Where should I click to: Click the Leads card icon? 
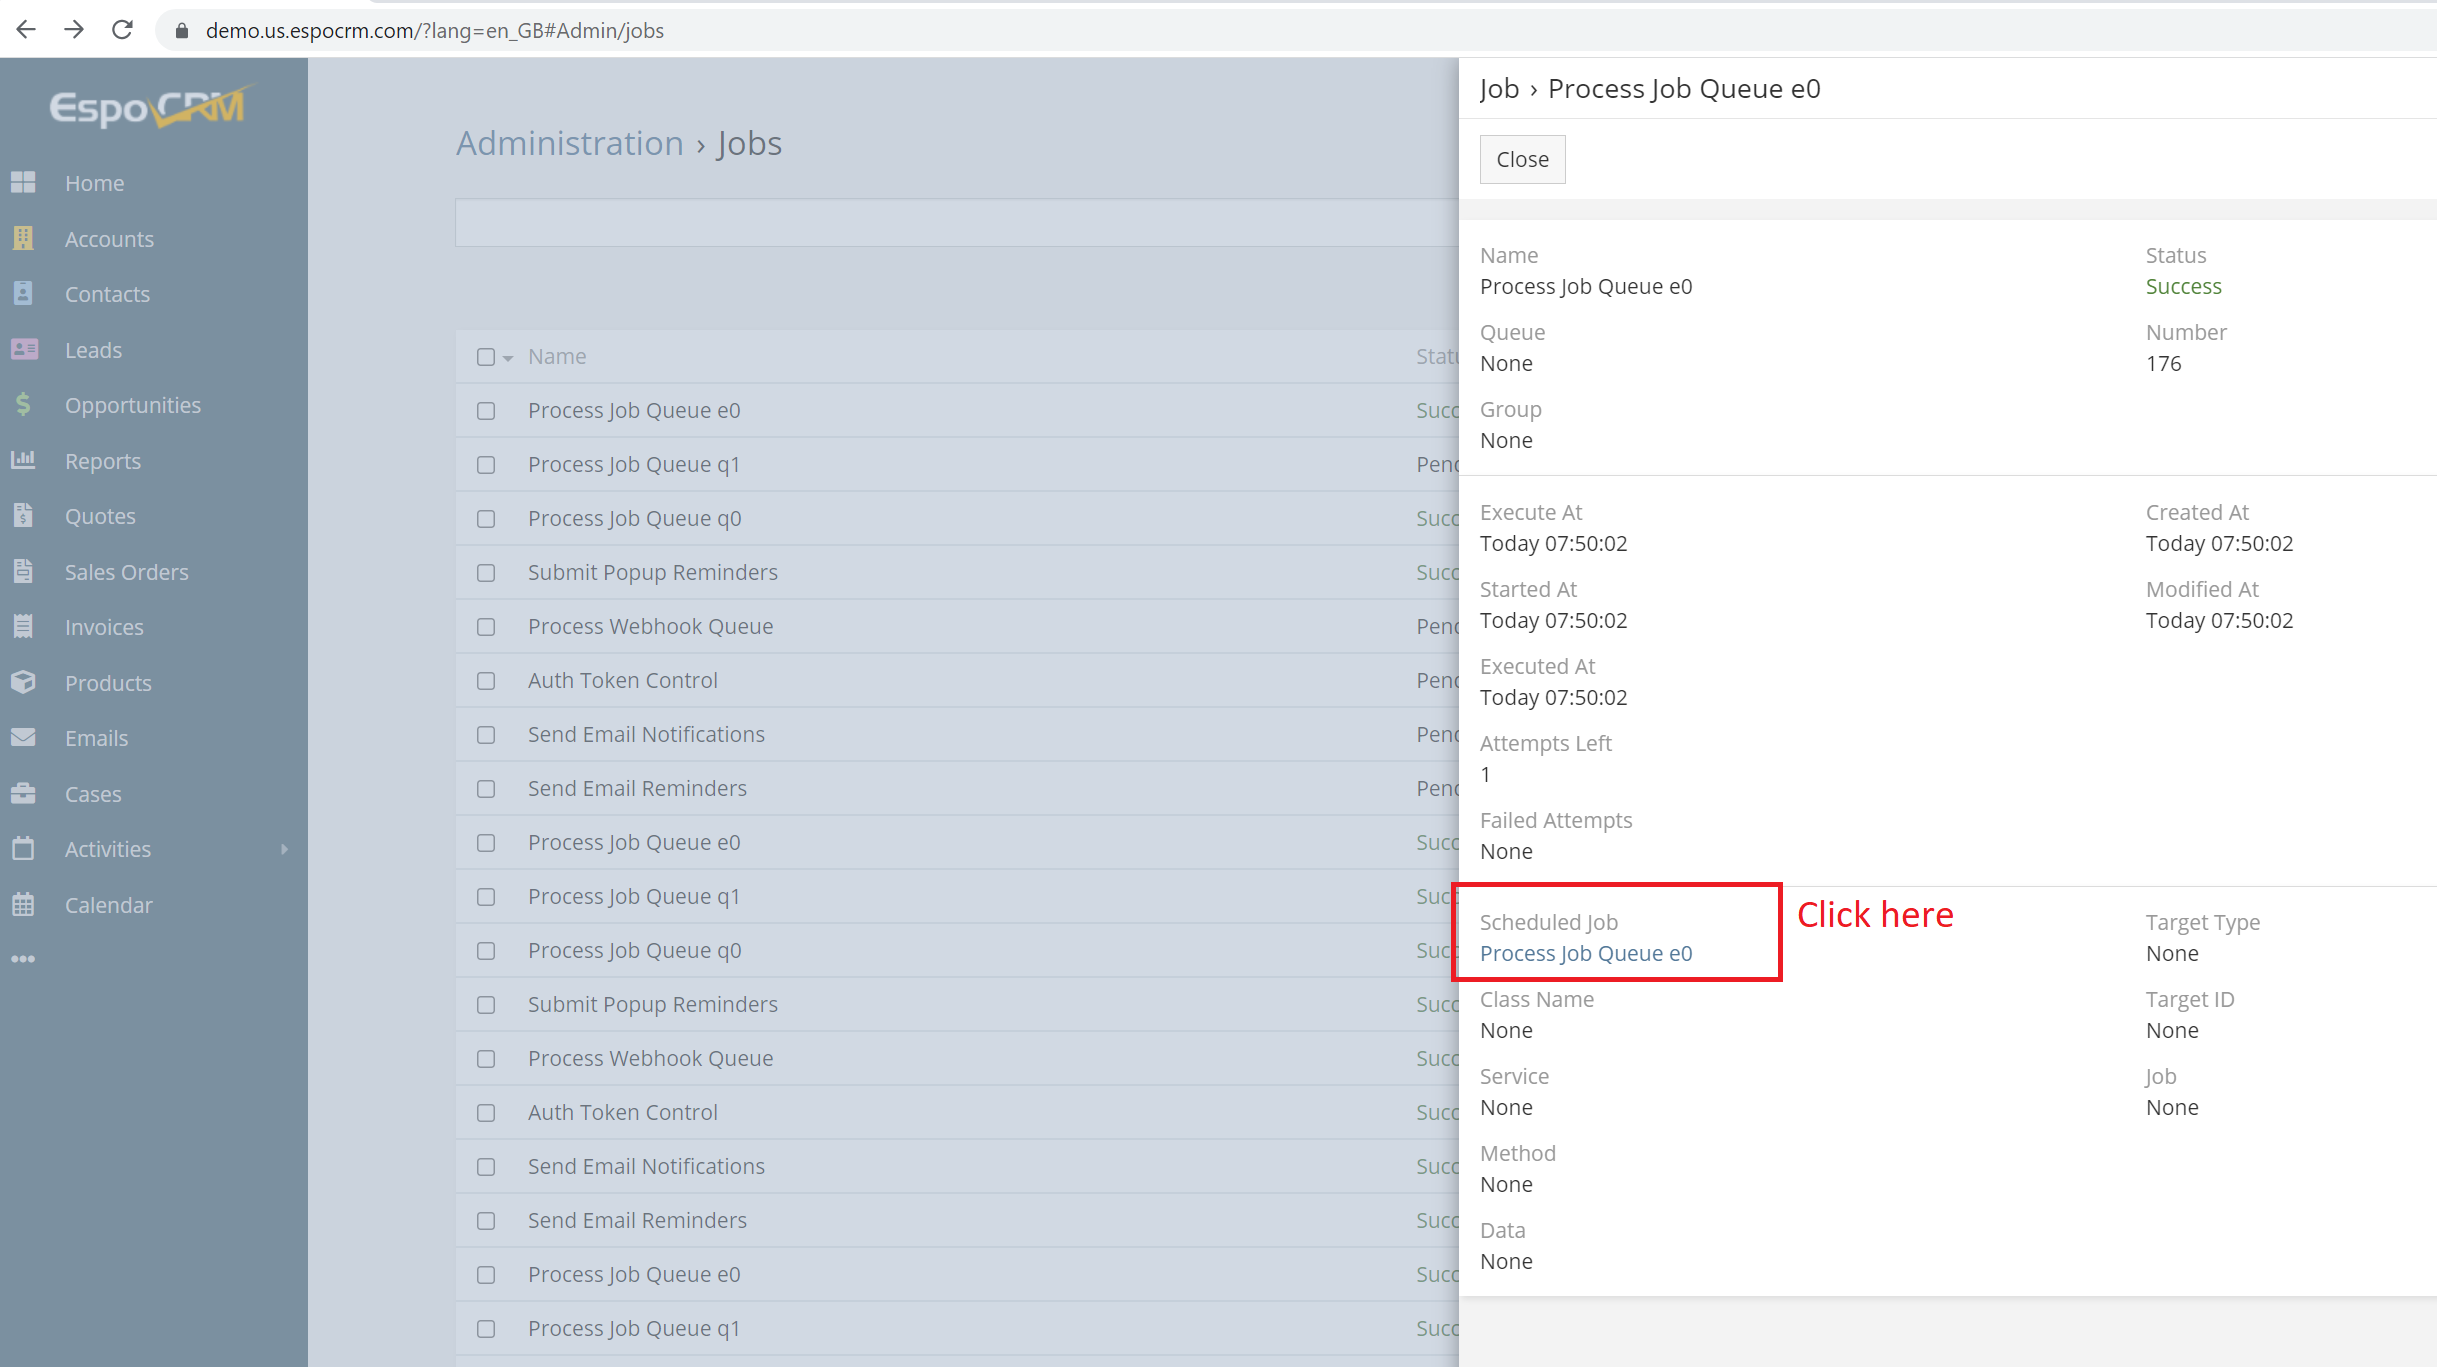pyautogui.click(x=24, y=349)
